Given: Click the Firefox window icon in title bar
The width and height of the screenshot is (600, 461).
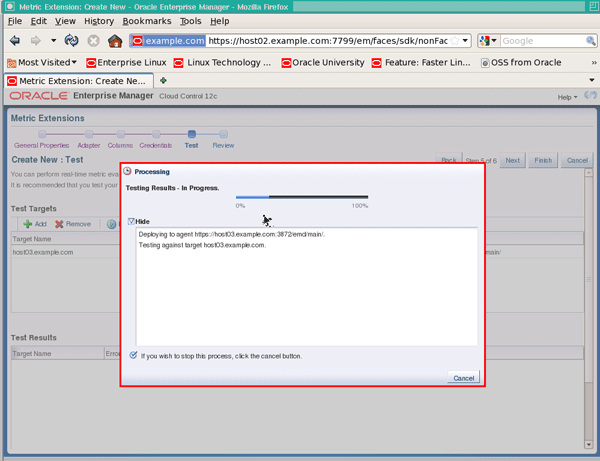Looking at the screenshot, I should click(x=10, y=7).
